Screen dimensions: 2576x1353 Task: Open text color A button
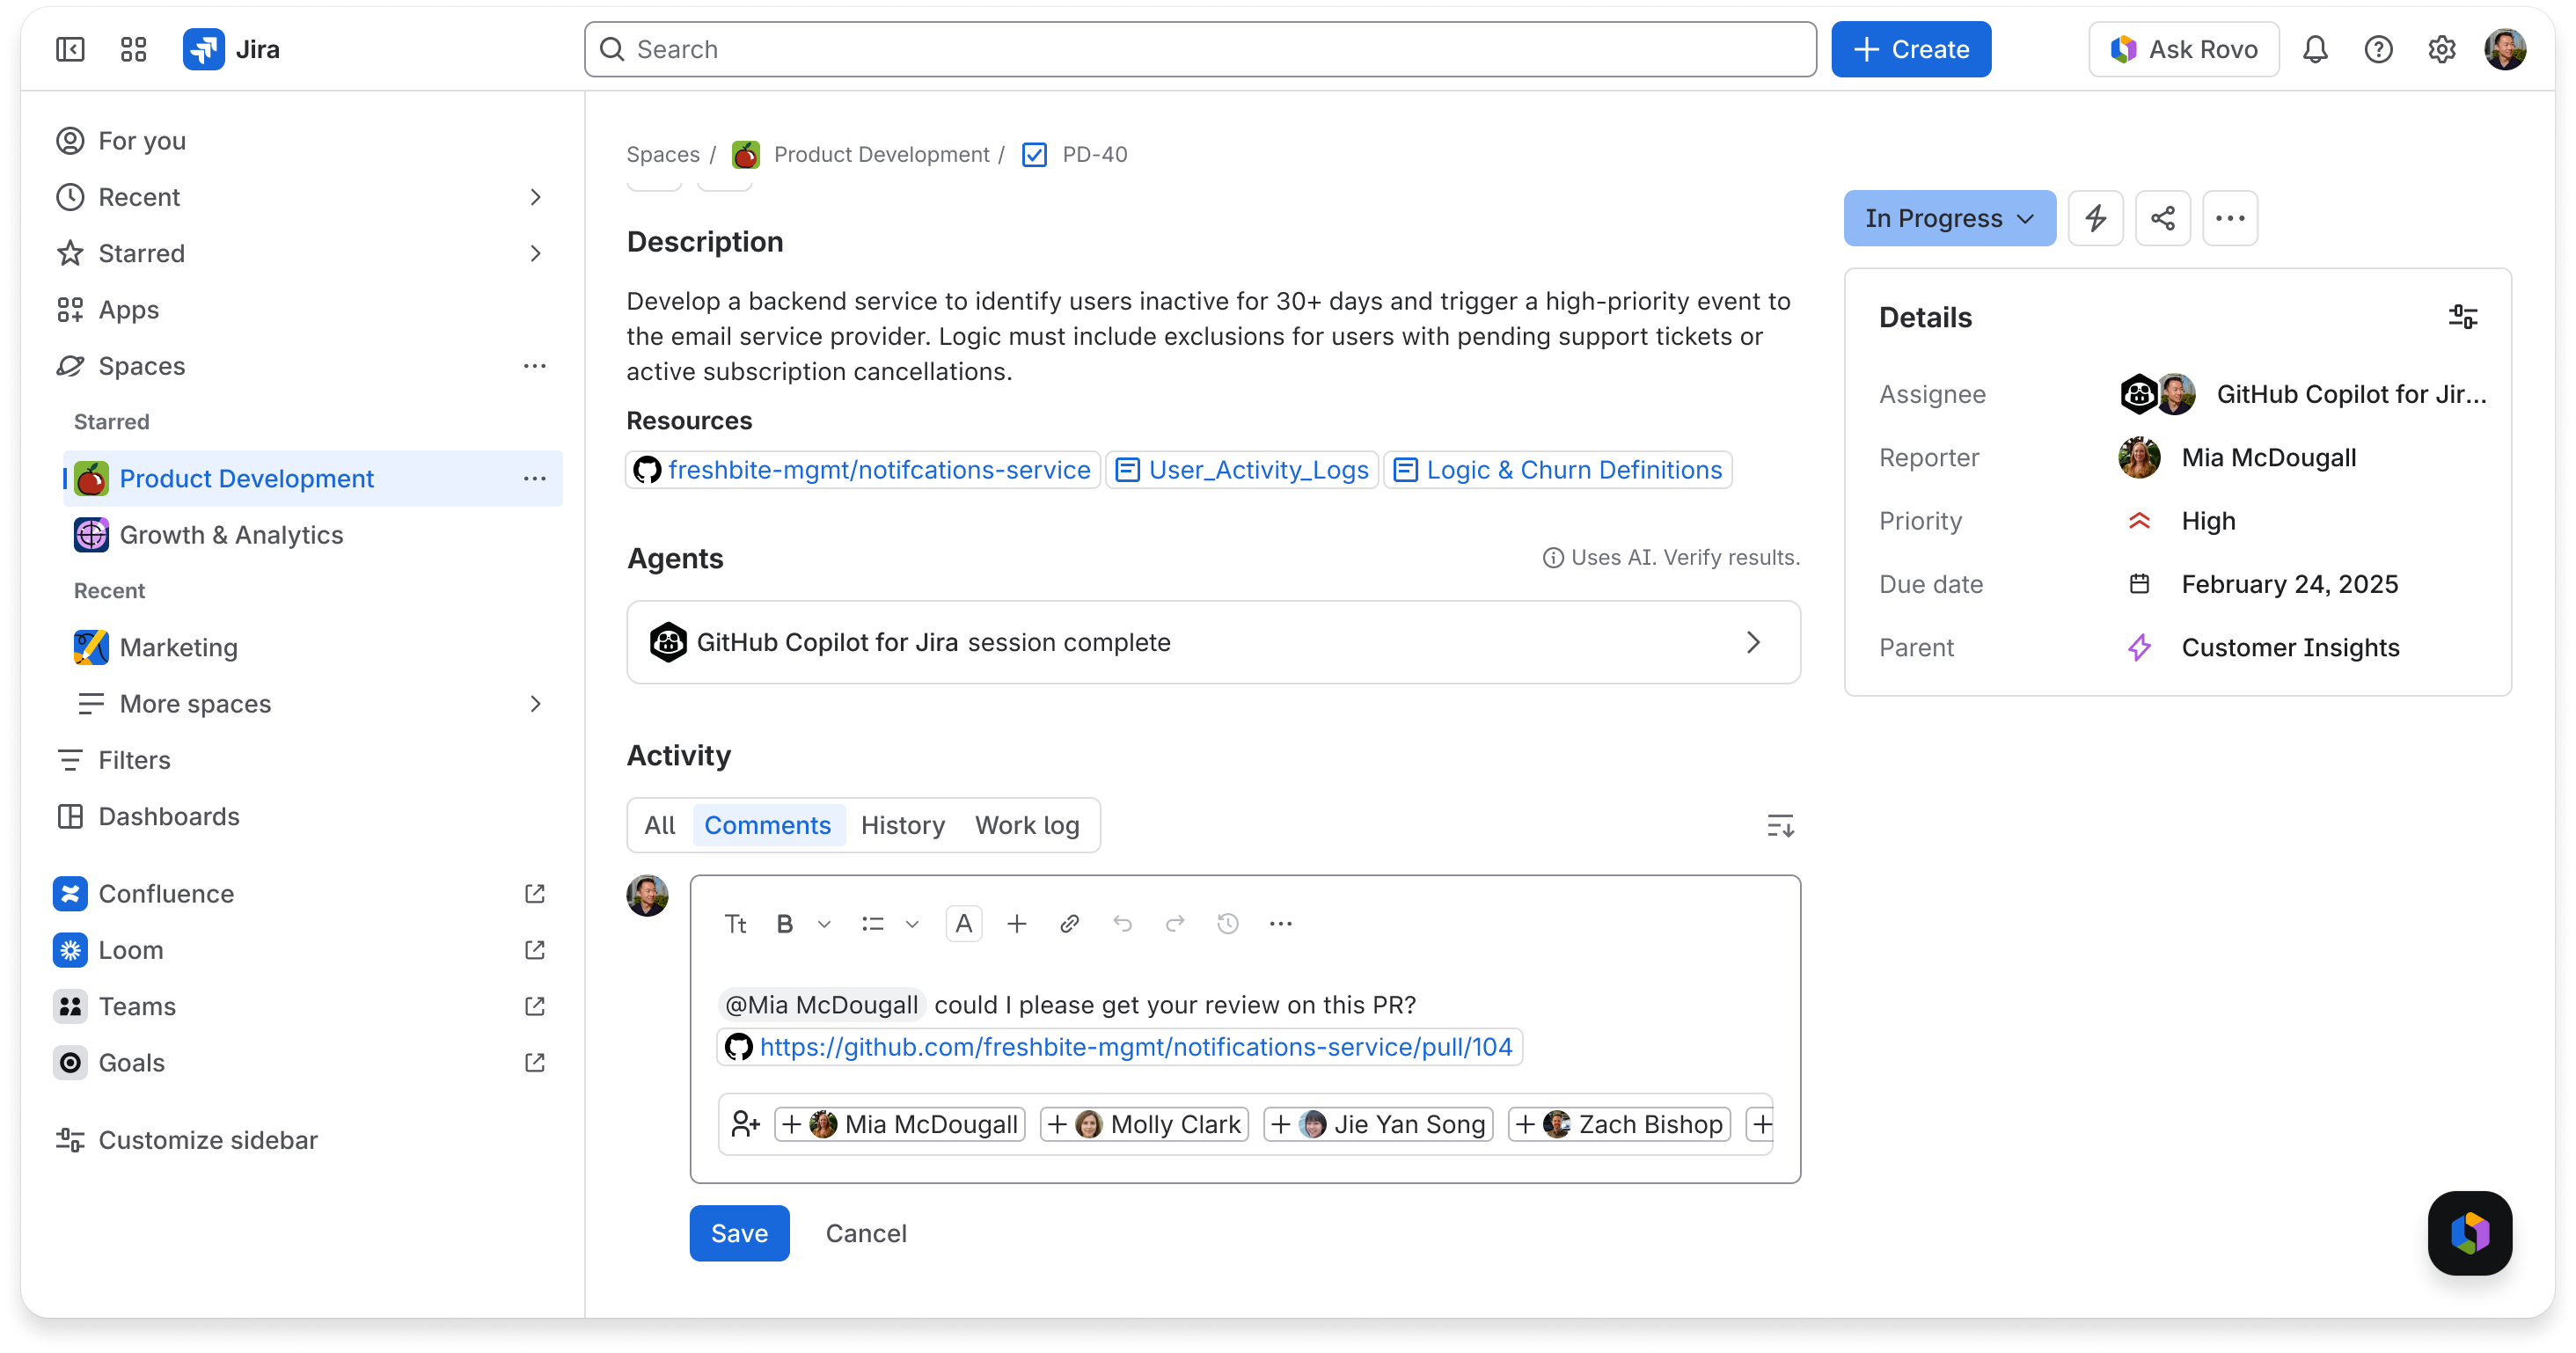click(963, 924)
